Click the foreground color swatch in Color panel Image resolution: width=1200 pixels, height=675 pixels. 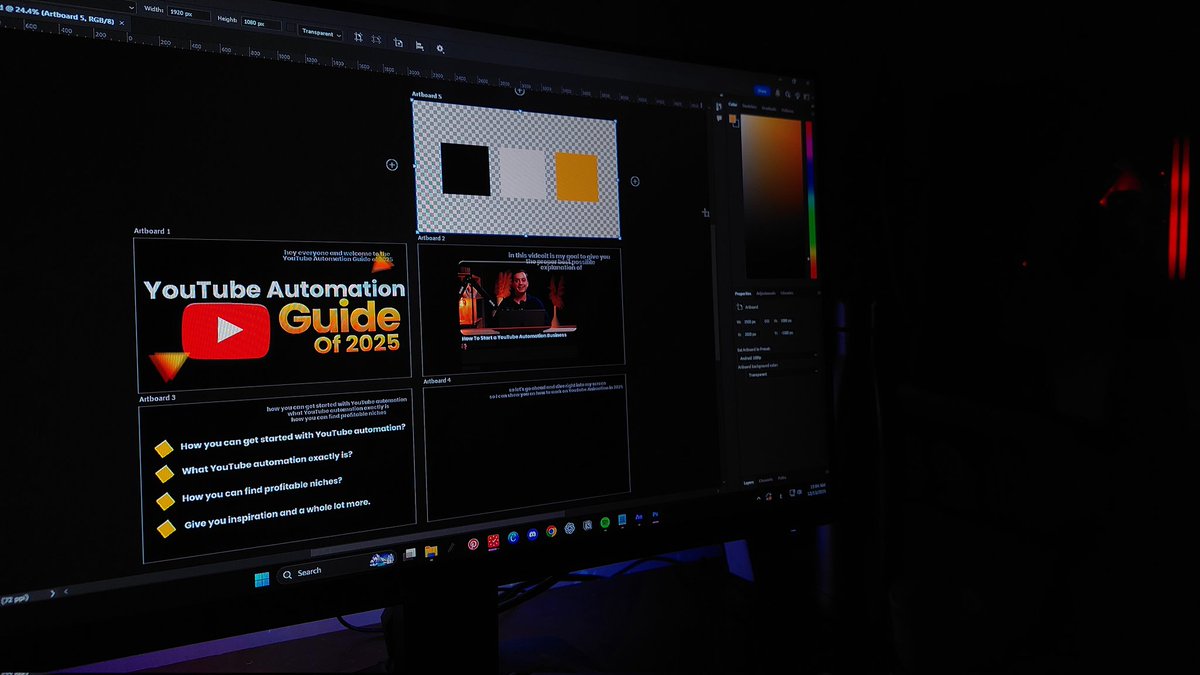(733, 120)
